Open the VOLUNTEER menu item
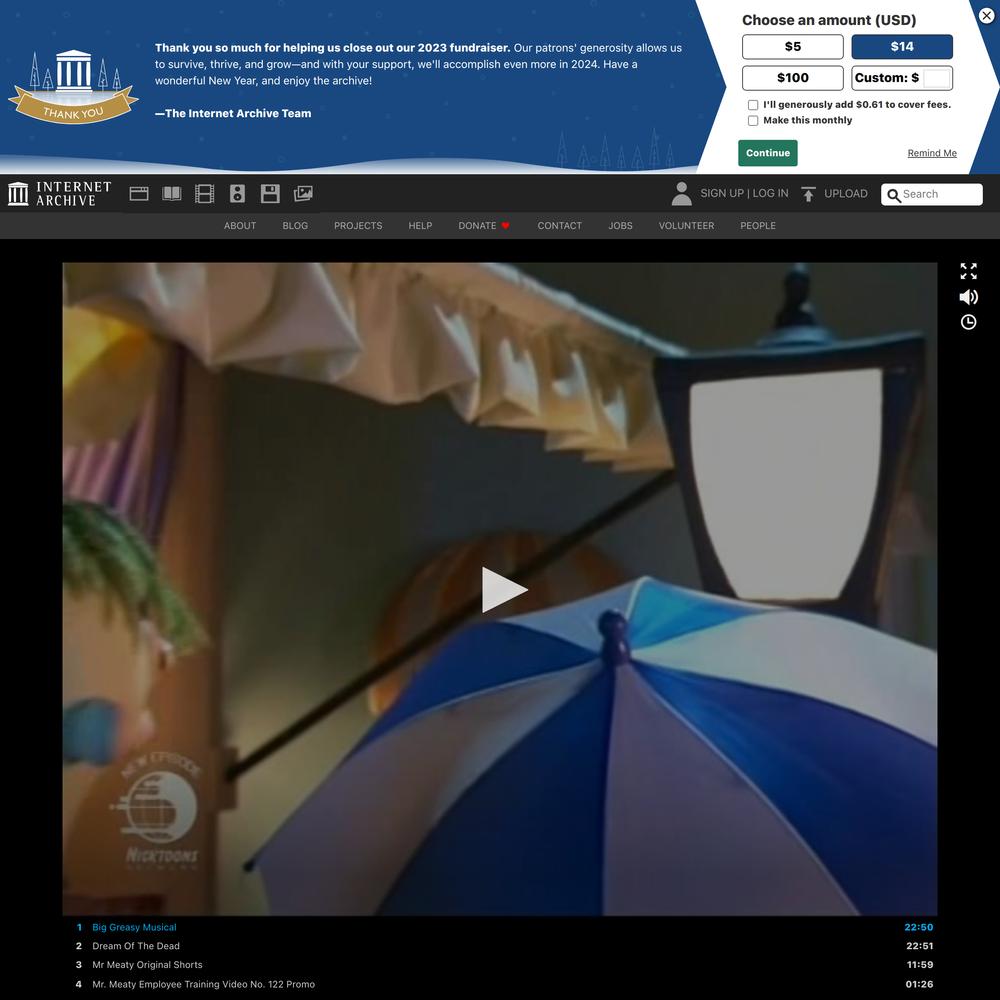Screen dimensions: 1000x1000 (x=686, y=226)
